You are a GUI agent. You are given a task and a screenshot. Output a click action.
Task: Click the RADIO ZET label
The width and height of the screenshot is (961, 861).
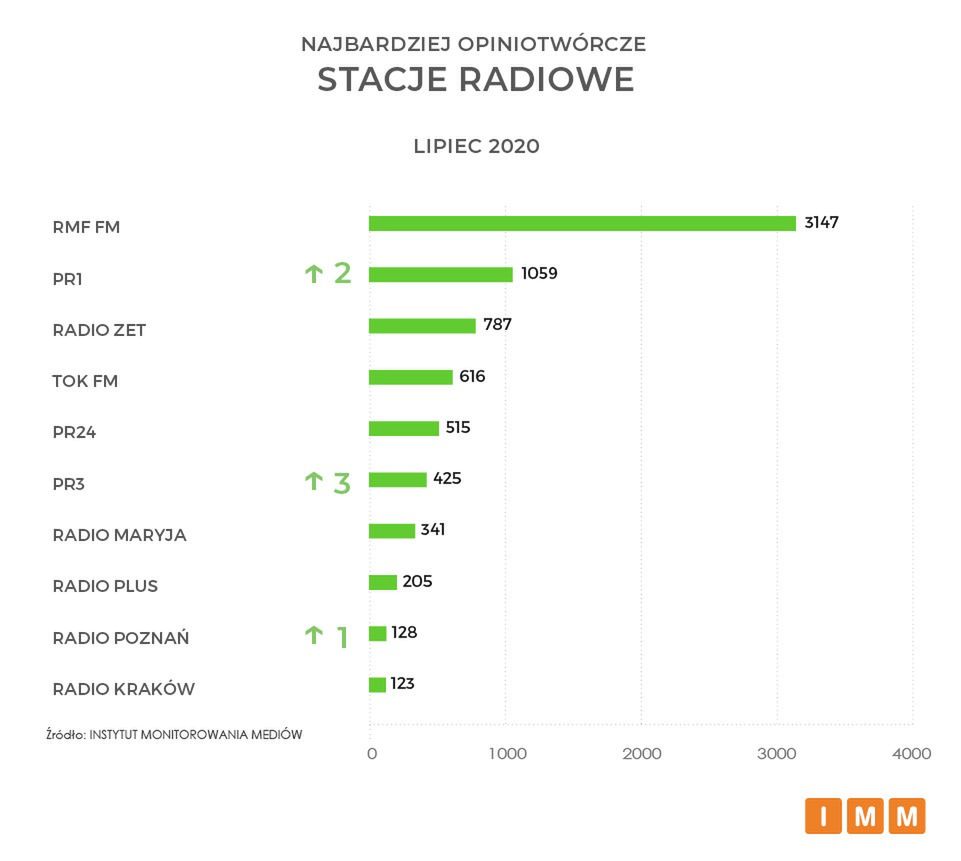click(99, 330)
